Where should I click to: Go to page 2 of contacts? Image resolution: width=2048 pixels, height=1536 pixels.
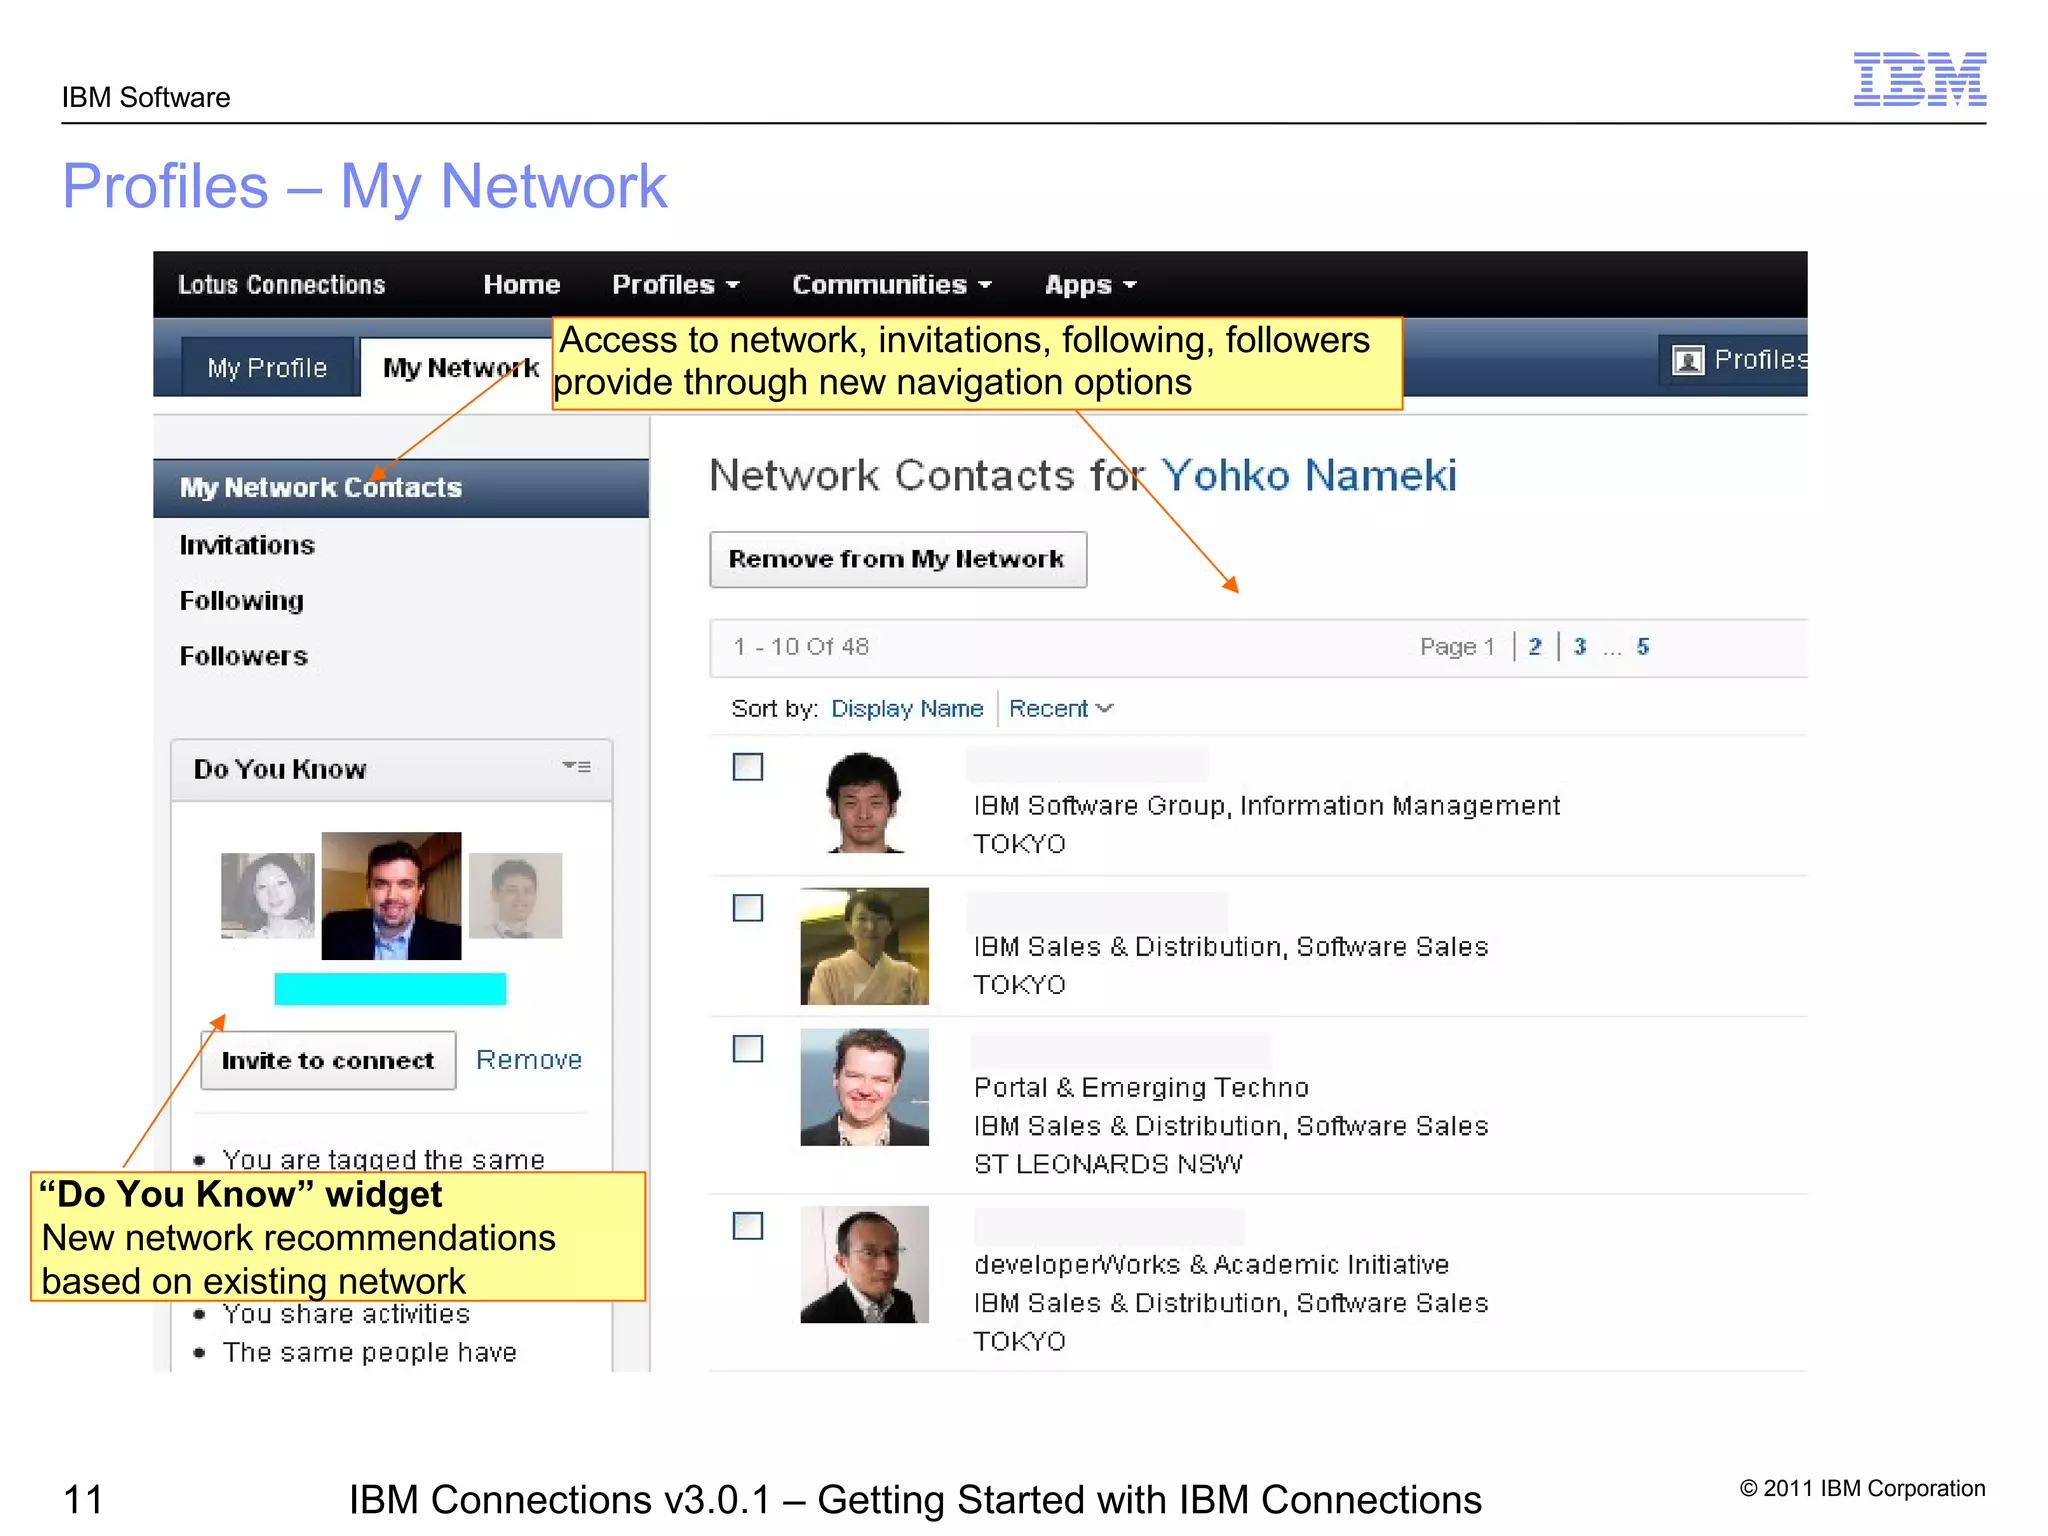(x=1535, y=647)
